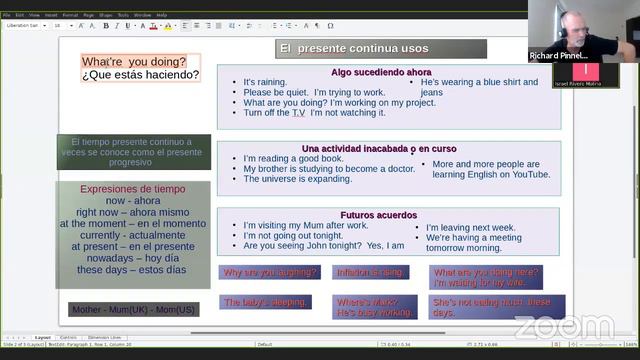Click the 'Futuros acuerdos' heading
Image resolution: width=640 pixels, height=360 pixels.
point(379,215)
